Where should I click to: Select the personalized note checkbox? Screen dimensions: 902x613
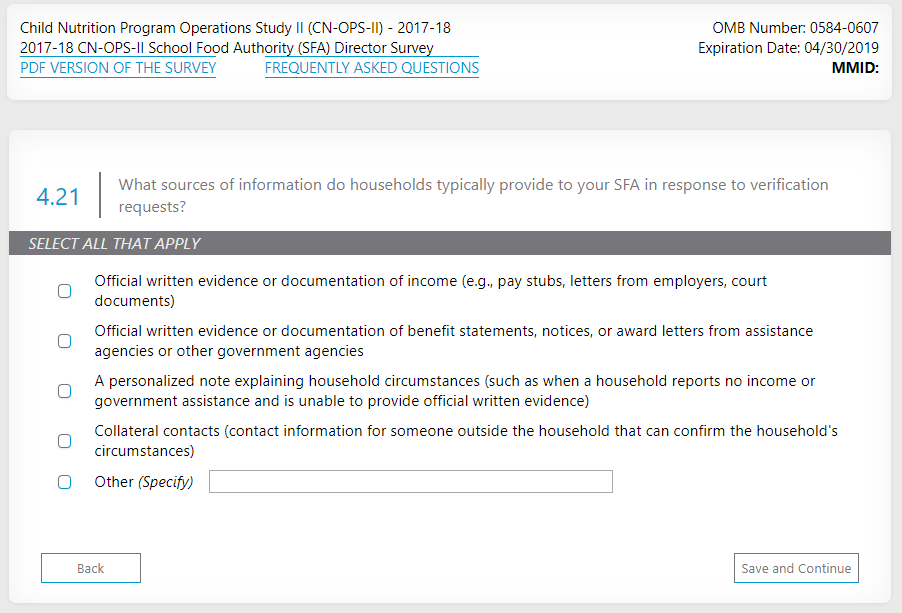(65, 391)
